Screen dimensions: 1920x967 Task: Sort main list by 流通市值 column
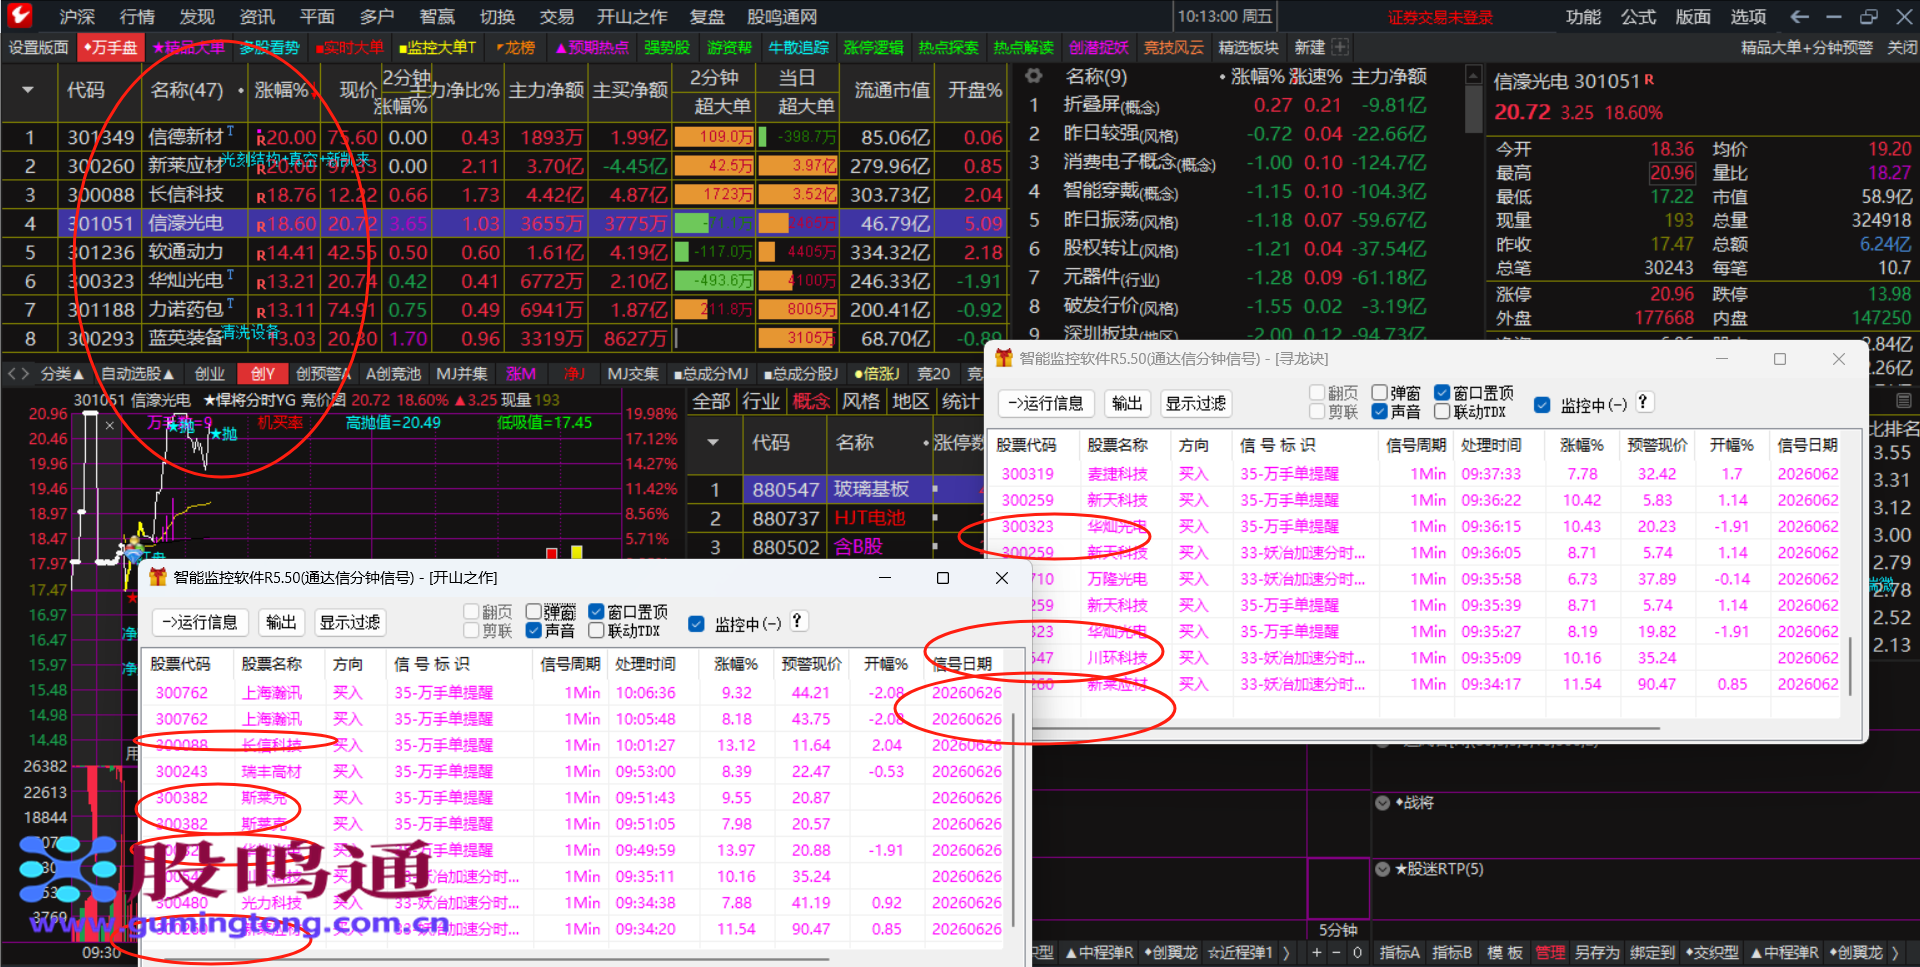892,90
